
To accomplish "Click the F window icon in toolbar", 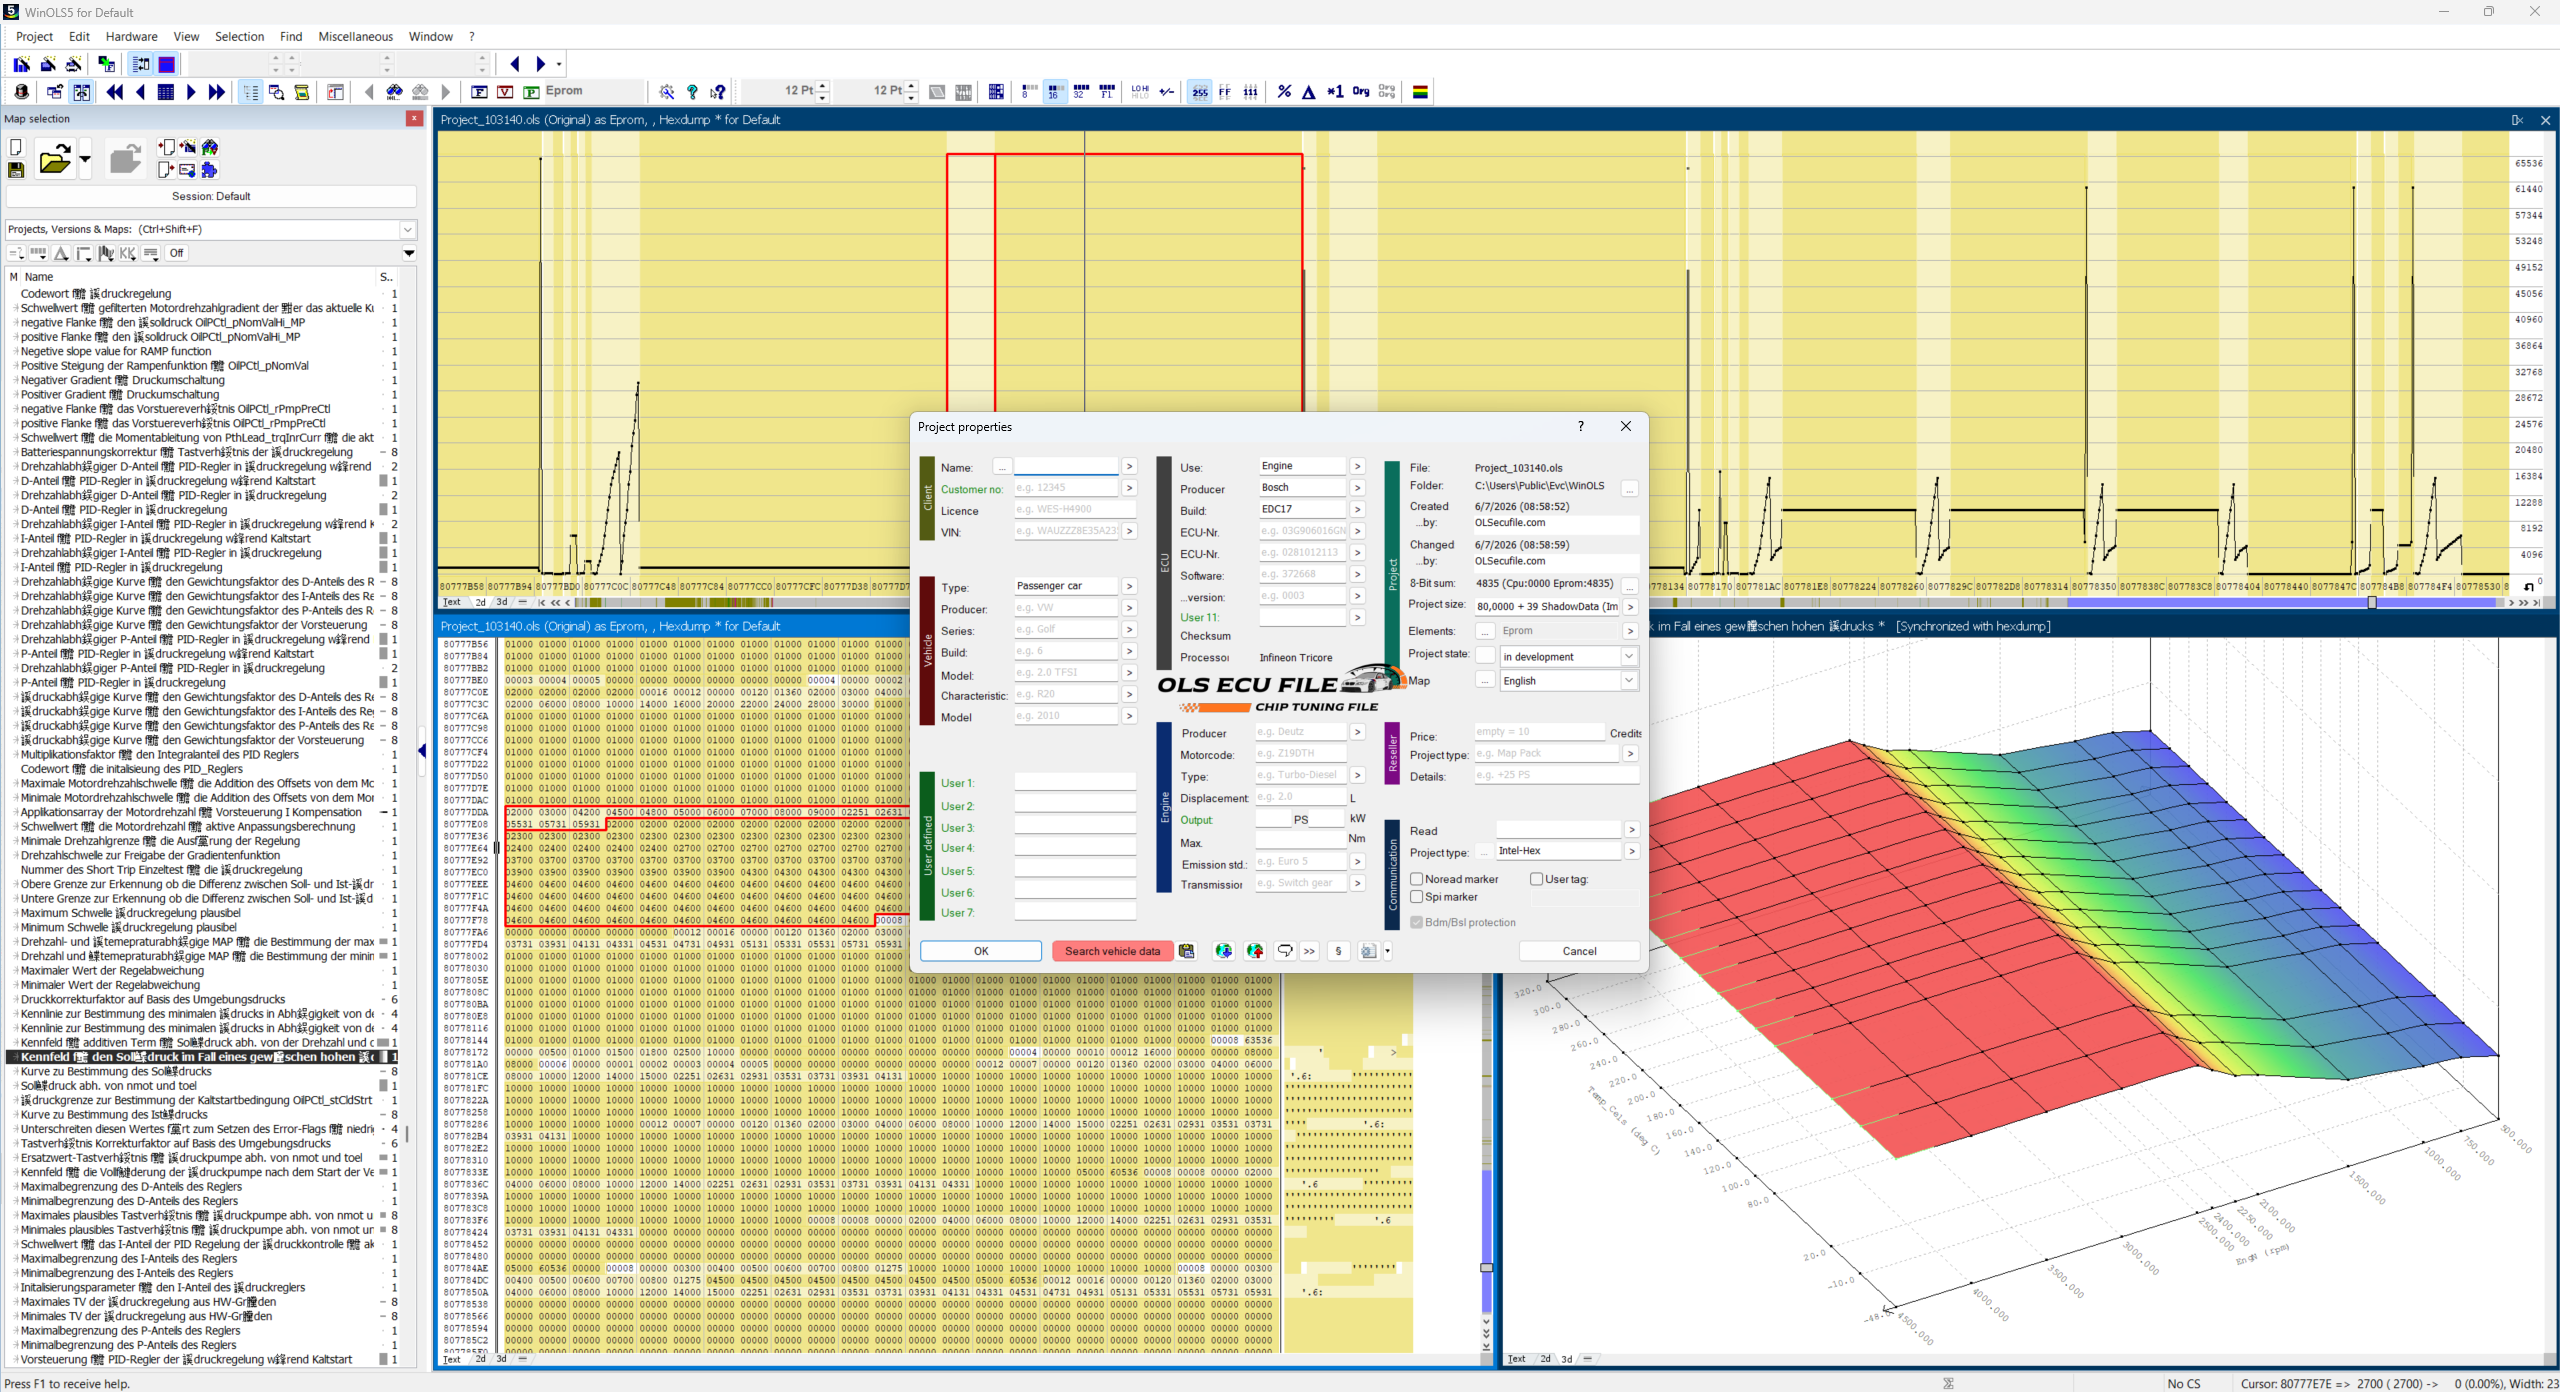I will click(480, 92).
